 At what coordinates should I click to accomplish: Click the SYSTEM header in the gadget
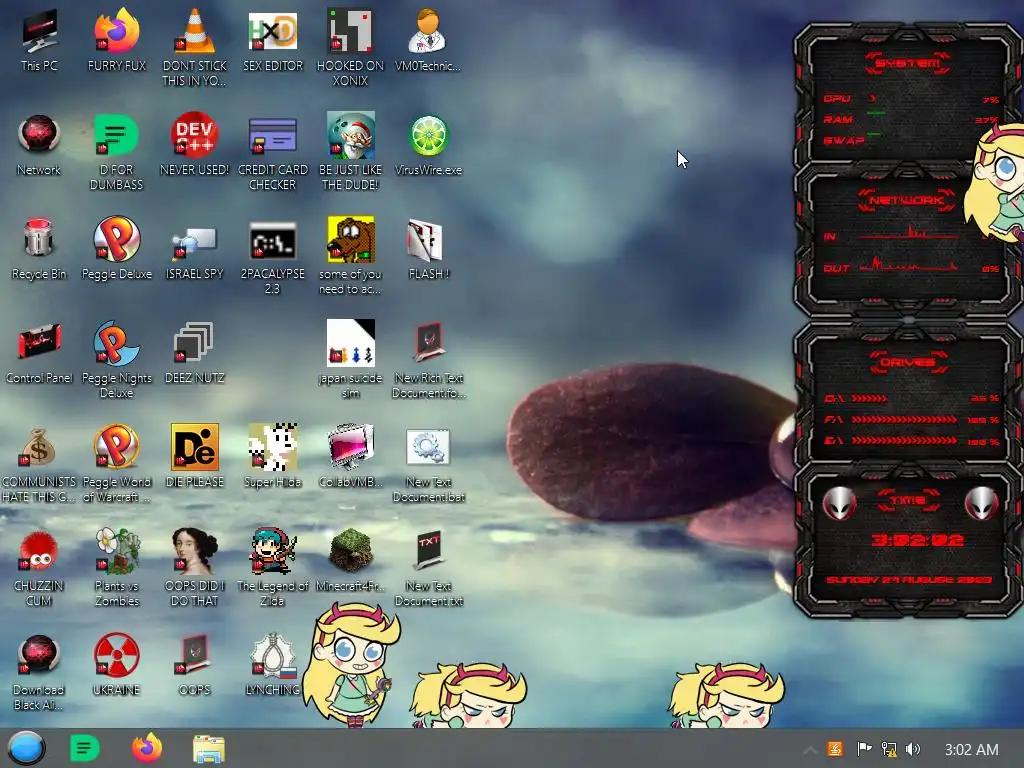(x=907, y=63)
